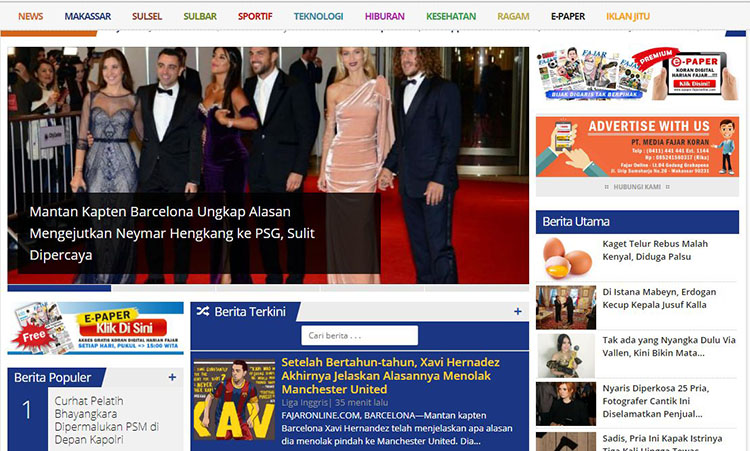Screen dimensions: 750x451
Task: Expand Berita Terkini with the plus icon
Action: pyautogui.click(x=518, y=311)
